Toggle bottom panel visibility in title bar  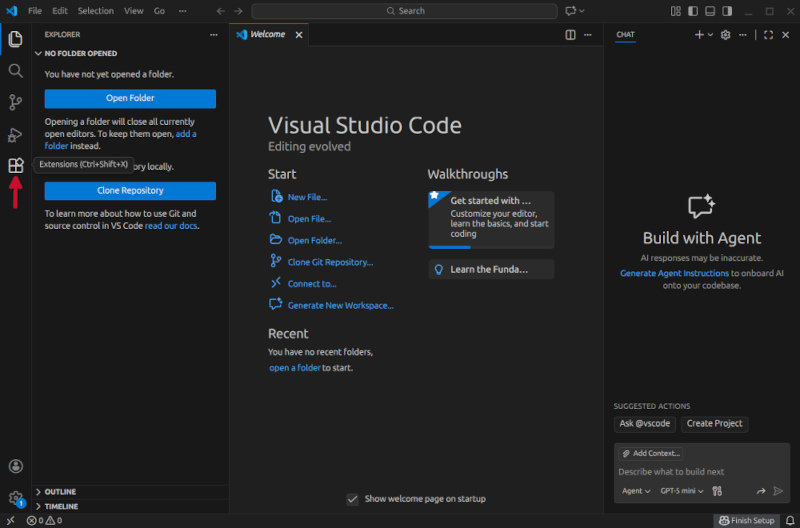click(709, 11)
